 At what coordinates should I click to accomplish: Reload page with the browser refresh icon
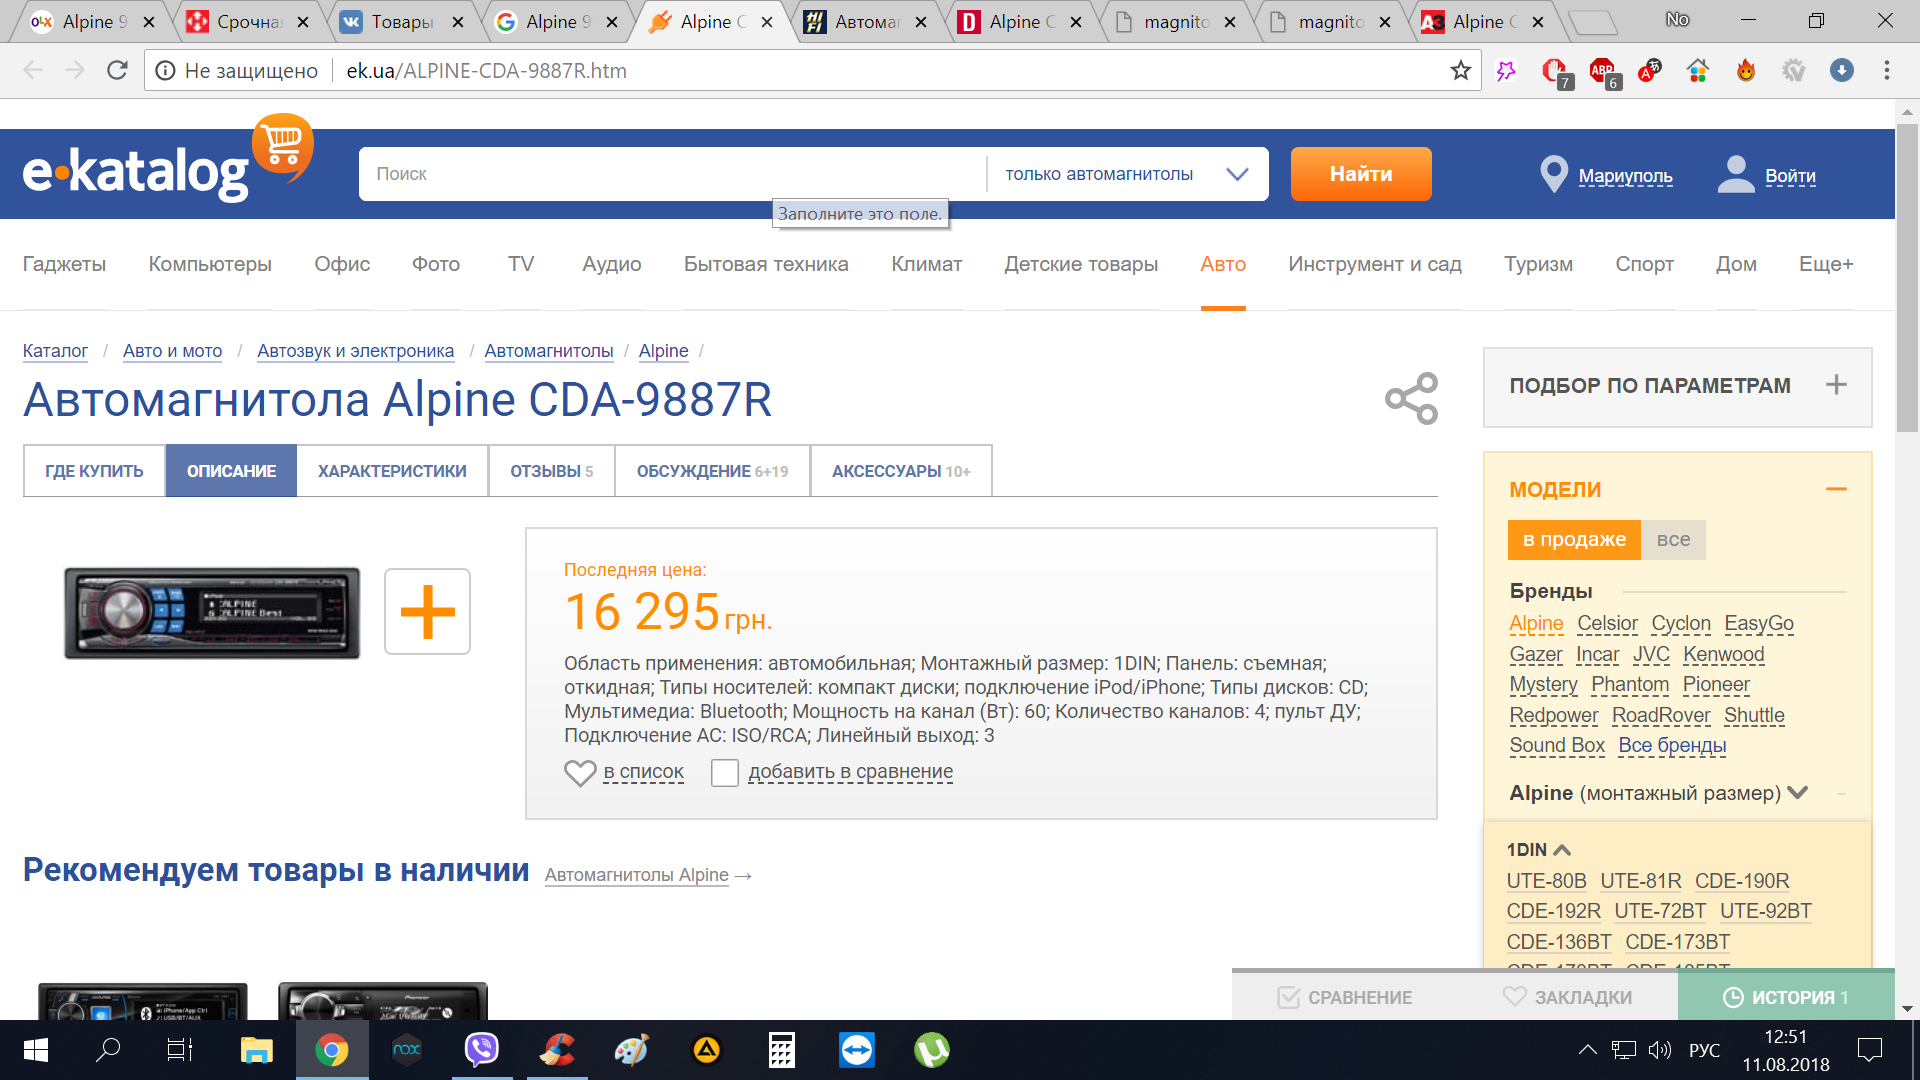point(117,70)
